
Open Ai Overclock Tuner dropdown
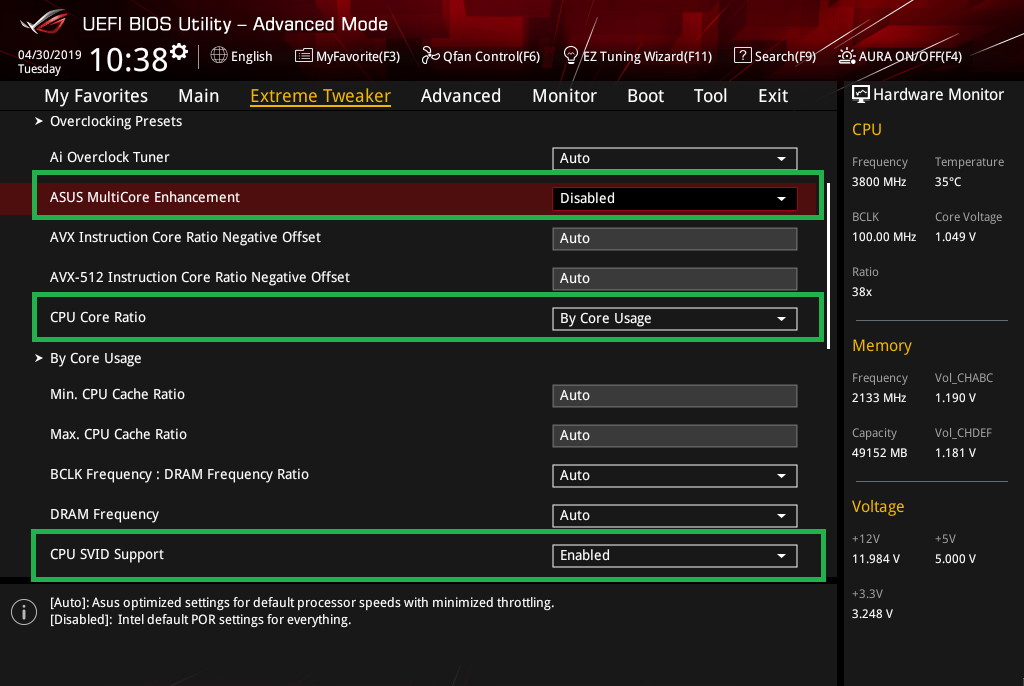pyautogui.click(x=675, y=158)
